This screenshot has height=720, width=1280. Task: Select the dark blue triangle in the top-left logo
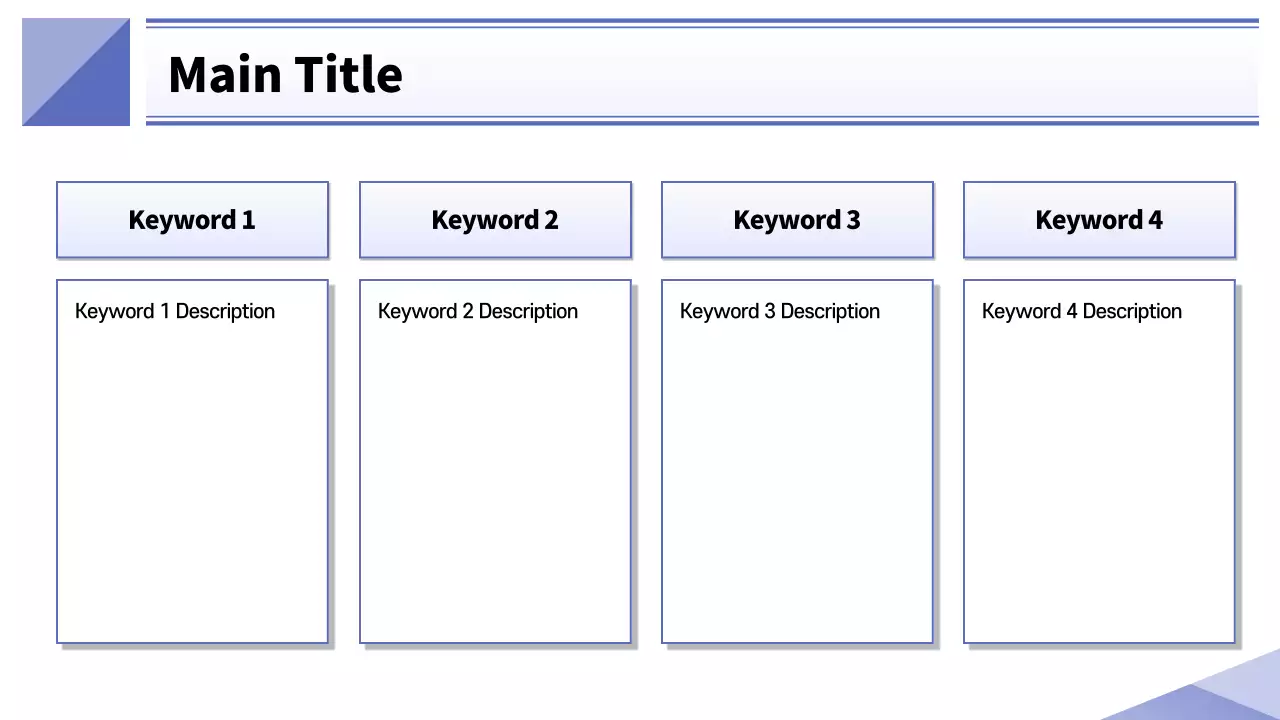[x=98, y=95]
